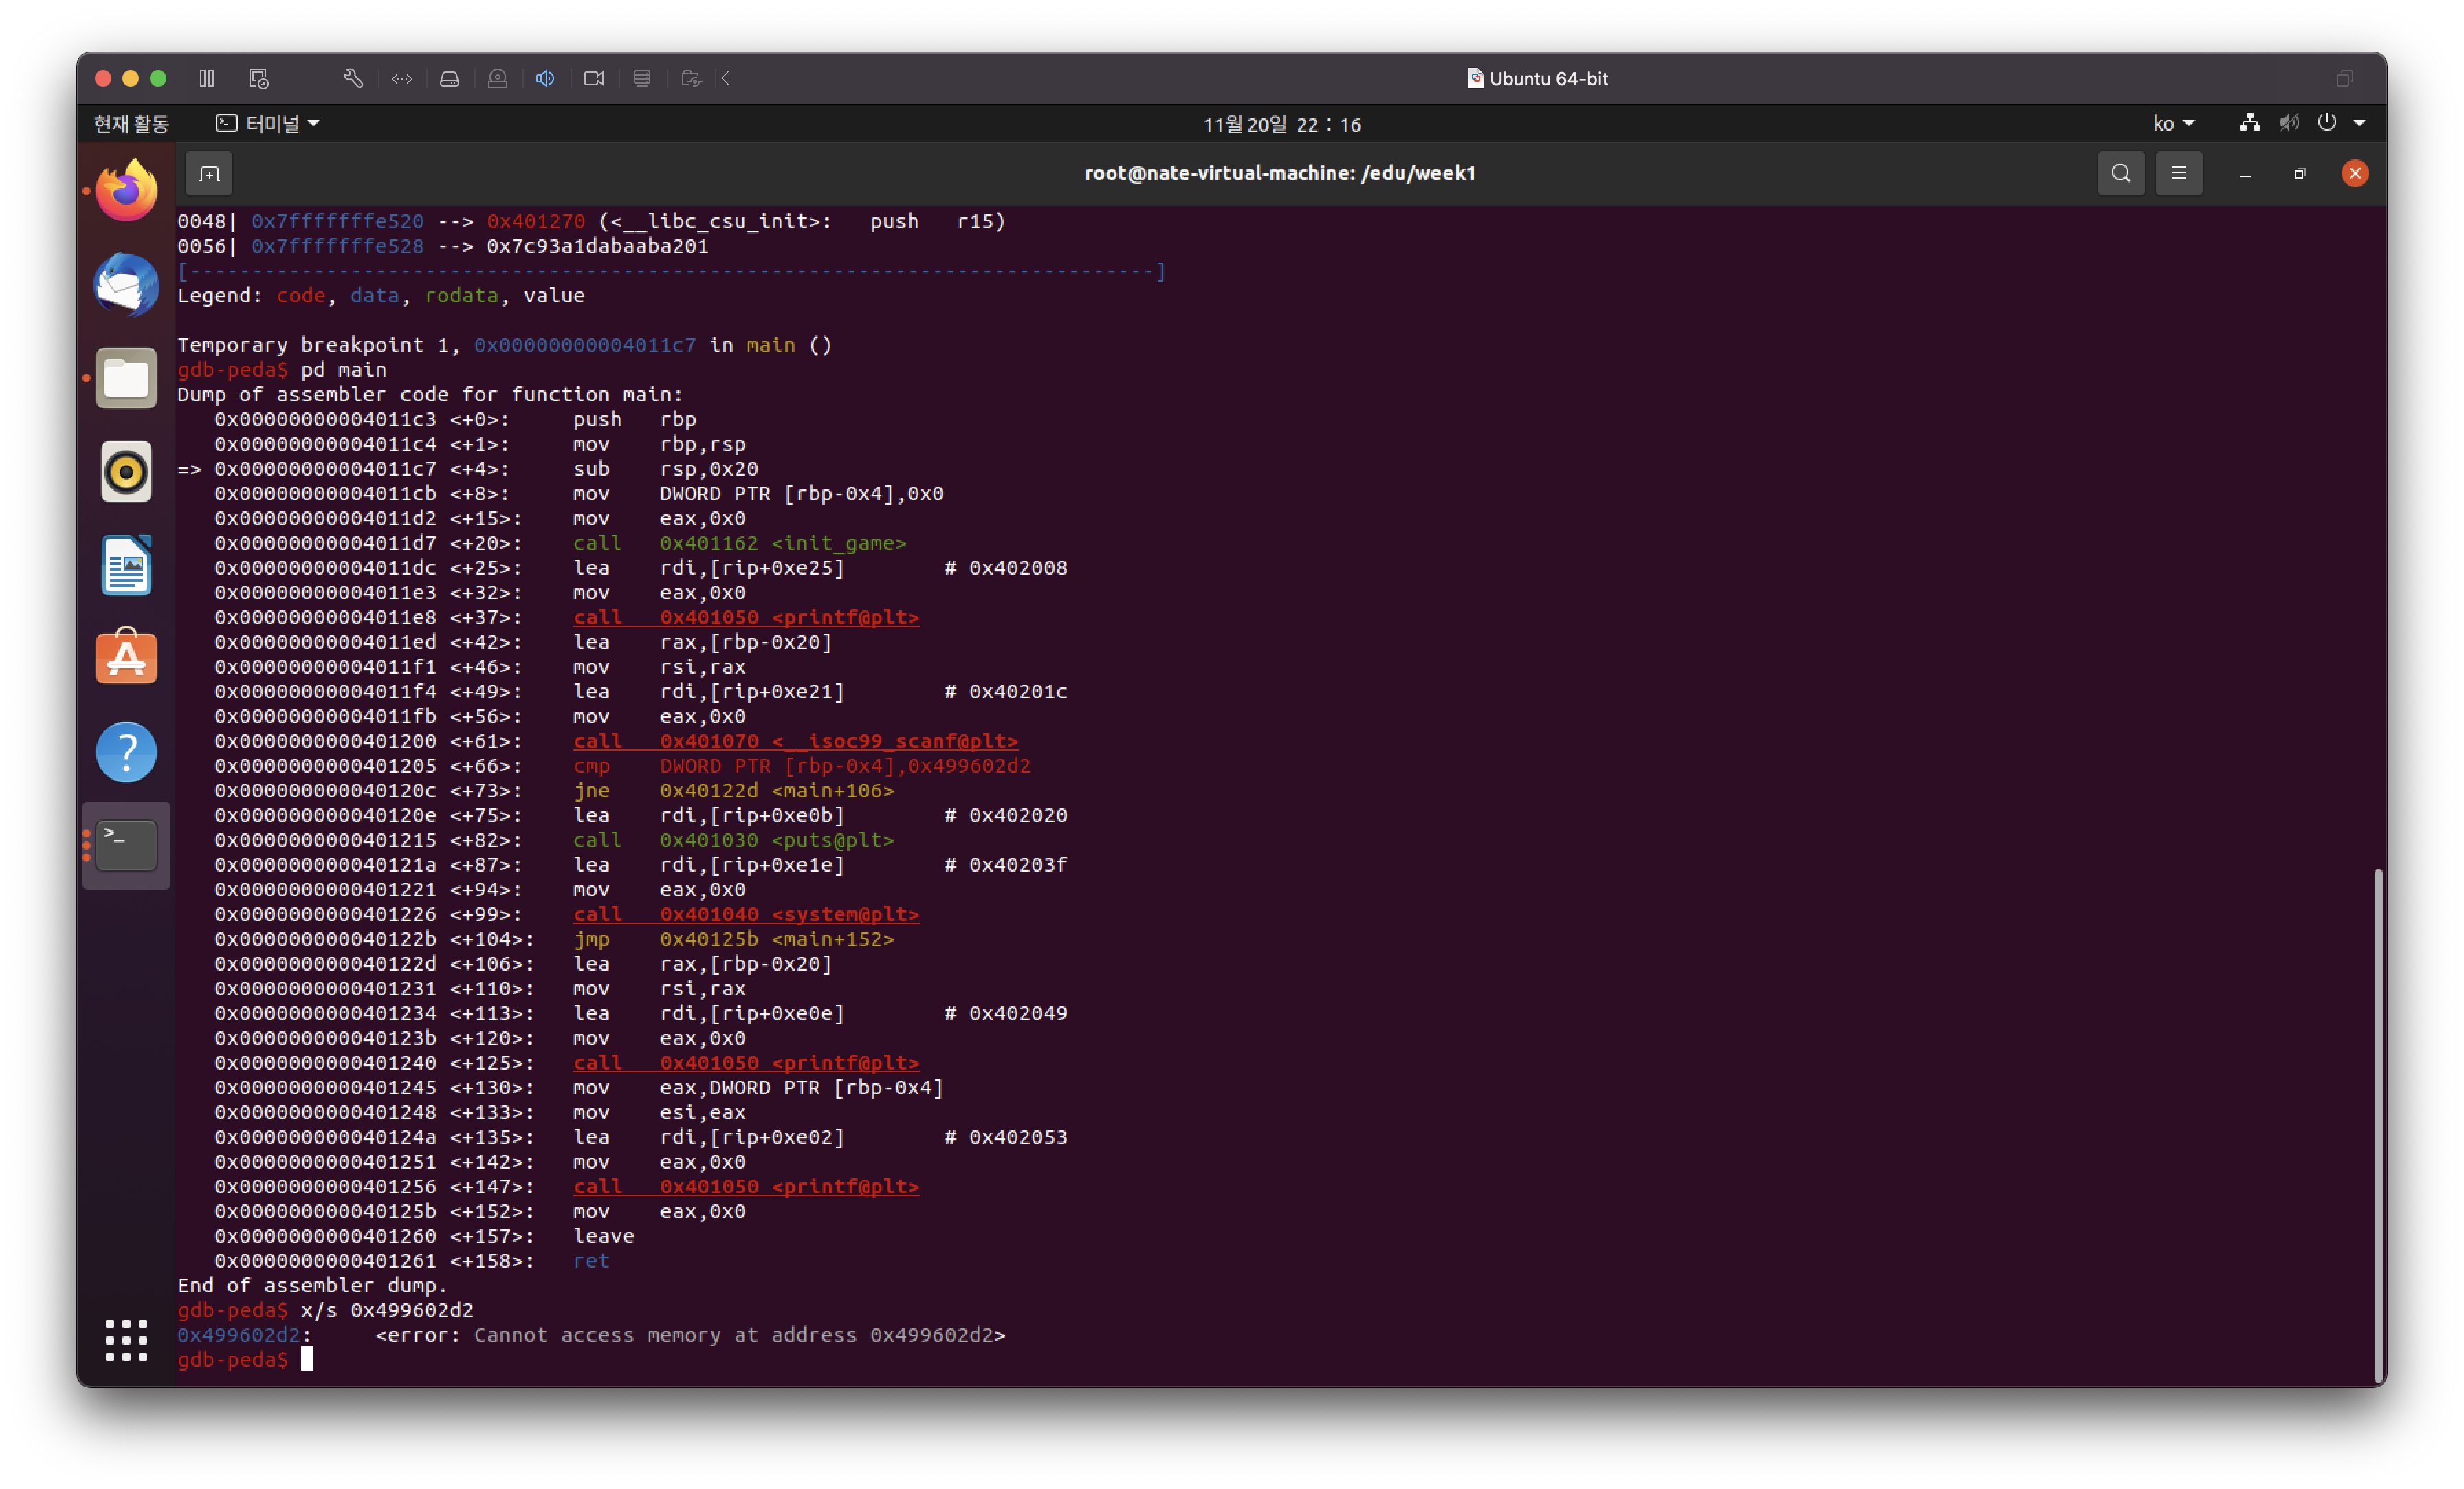Click the 현재 활동 activities button
Viewport: 2464px width, 1489px height.
point(131,123)
